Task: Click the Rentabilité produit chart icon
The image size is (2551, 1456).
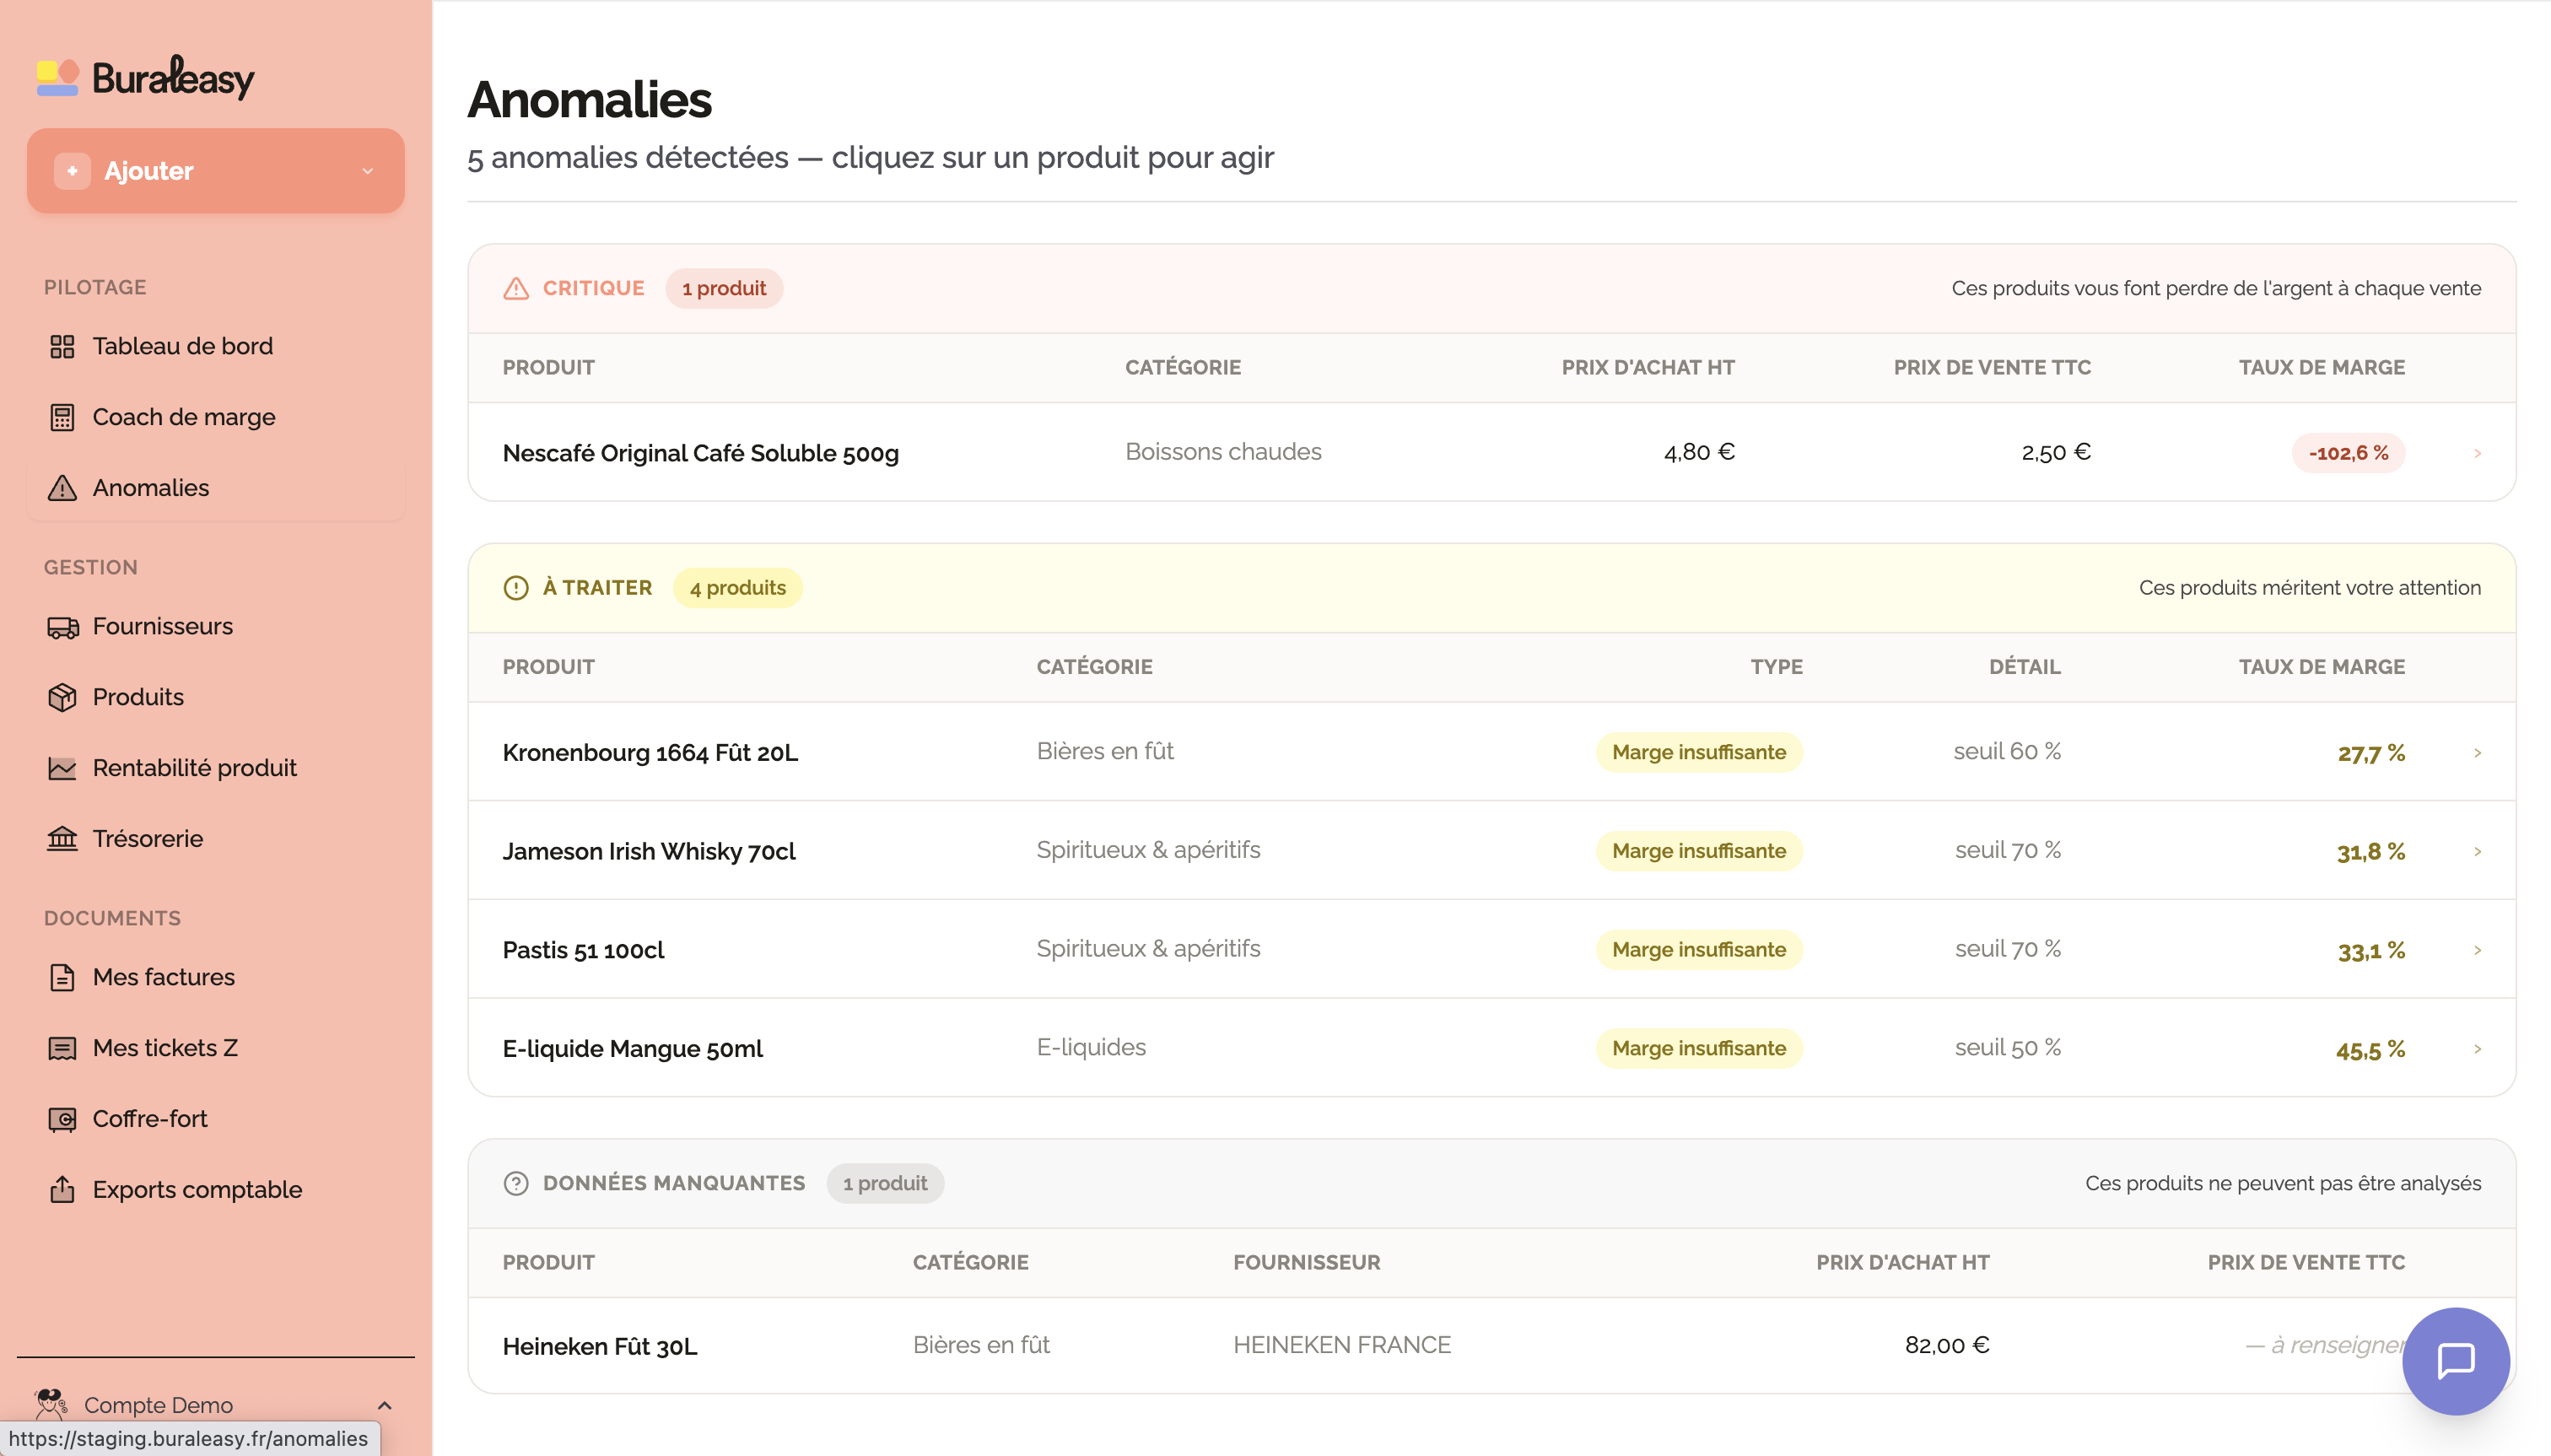Action: tap(62, 768)
